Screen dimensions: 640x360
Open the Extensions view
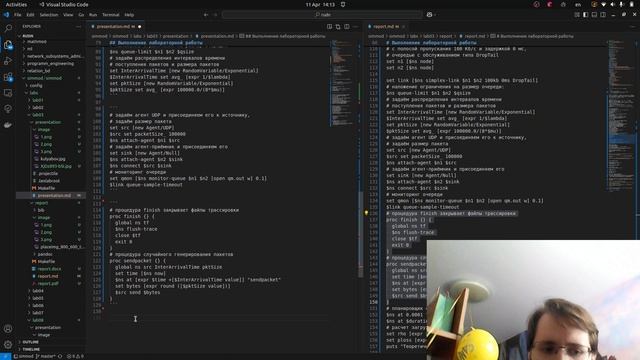[8, 77]
